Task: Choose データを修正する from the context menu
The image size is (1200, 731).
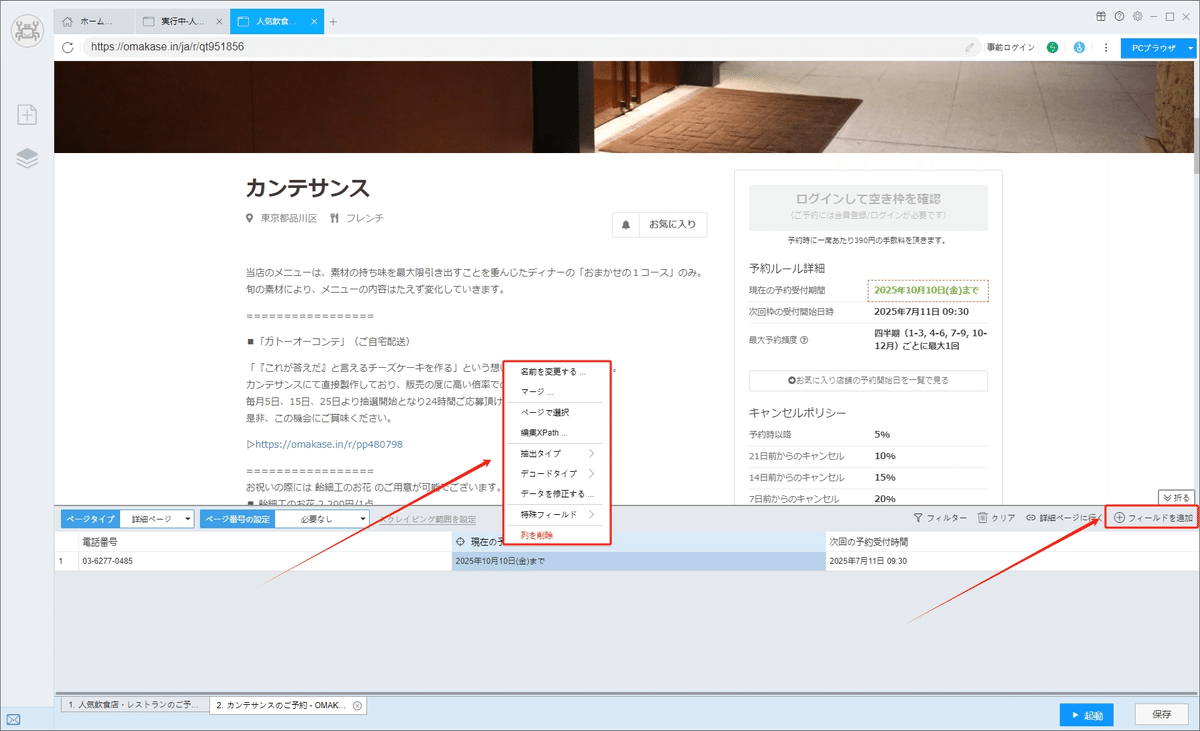Action: (557, 494)
